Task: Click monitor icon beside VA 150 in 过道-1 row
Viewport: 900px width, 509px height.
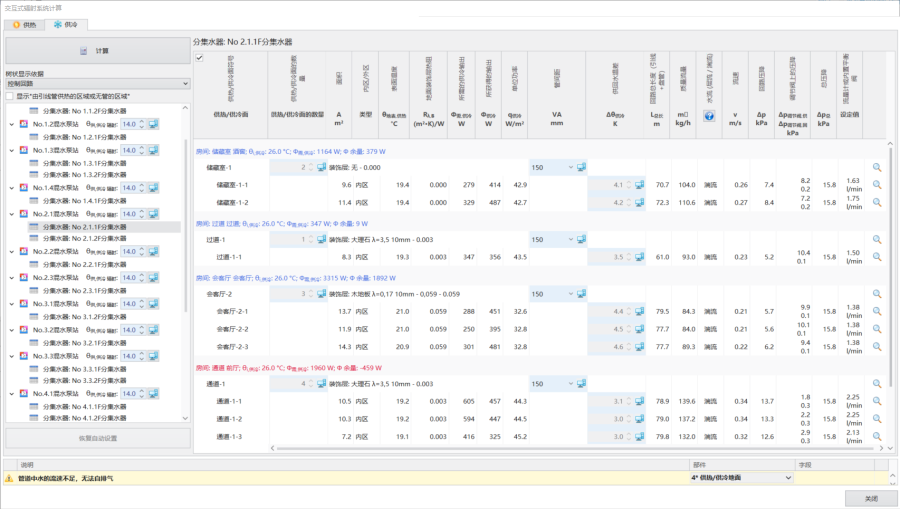Action: coord(581,239)
